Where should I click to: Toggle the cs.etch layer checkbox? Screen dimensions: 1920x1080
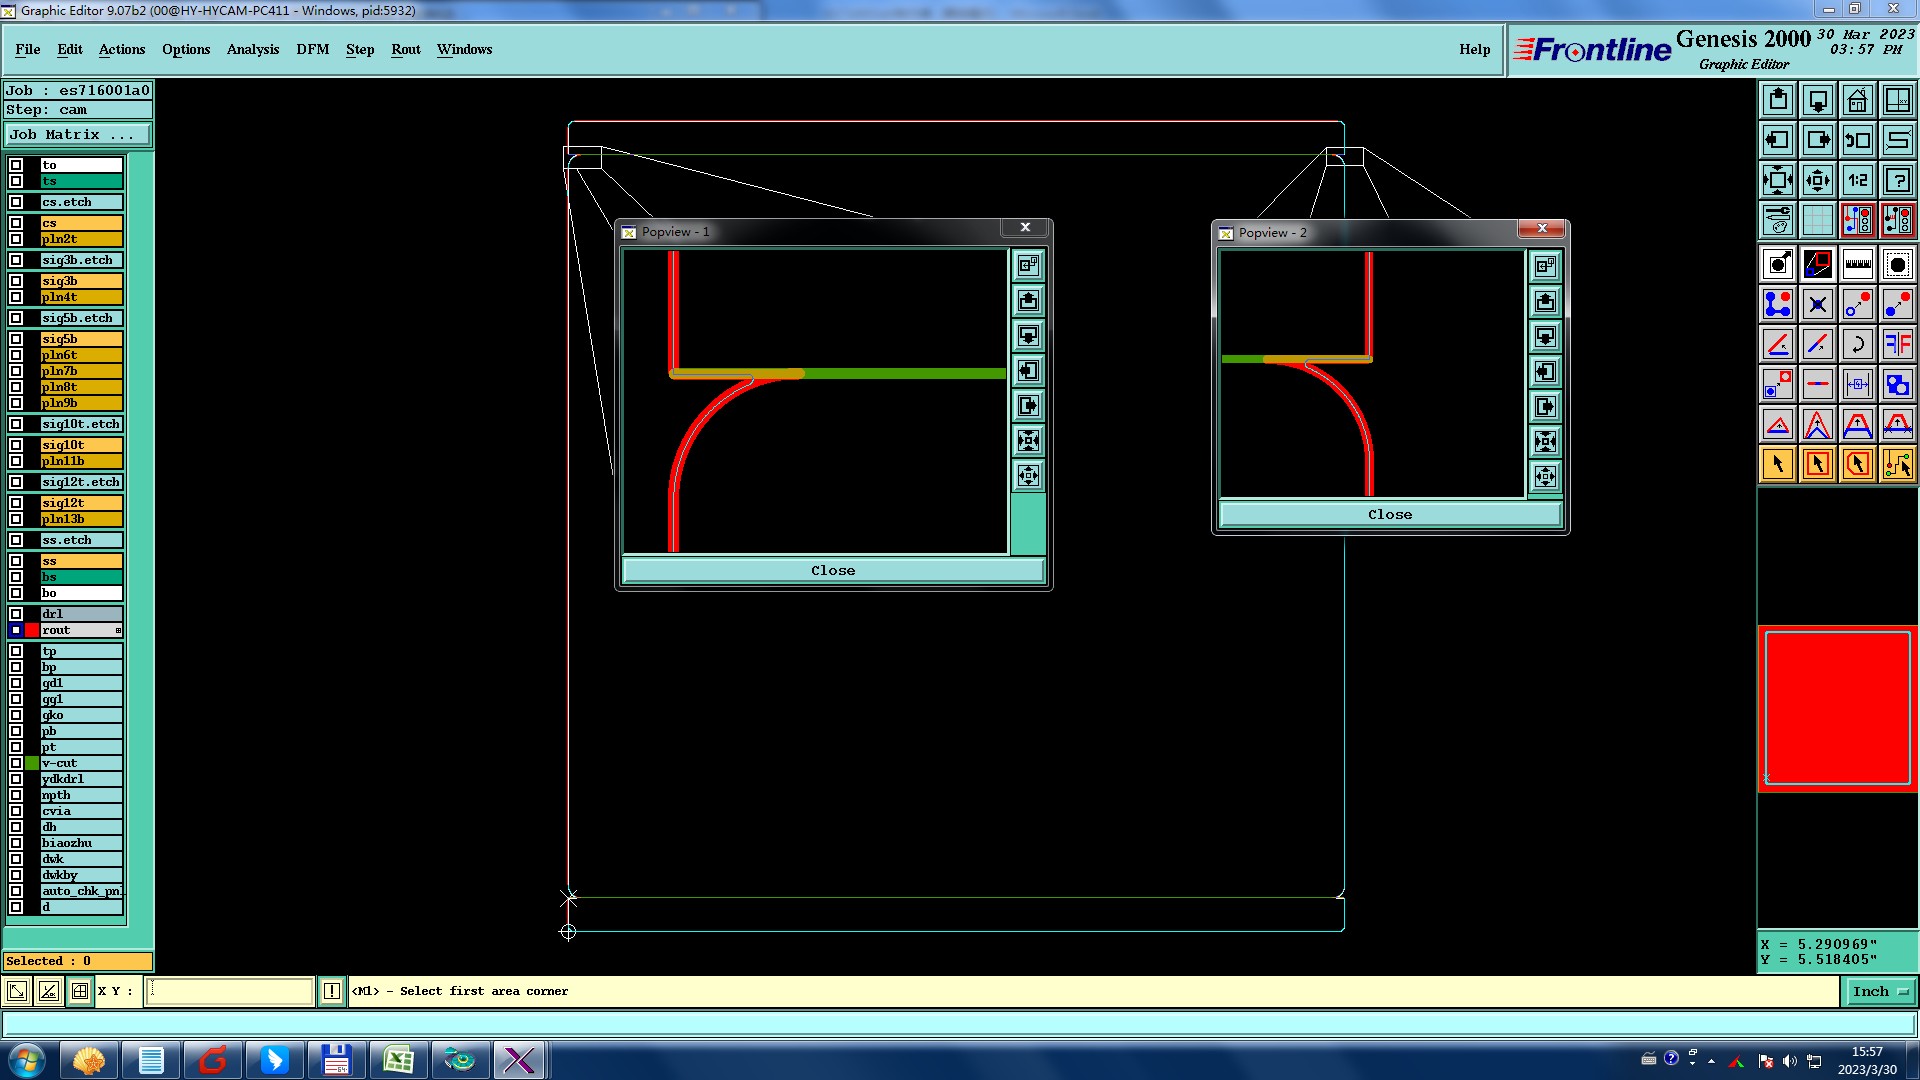pos(16,202)
